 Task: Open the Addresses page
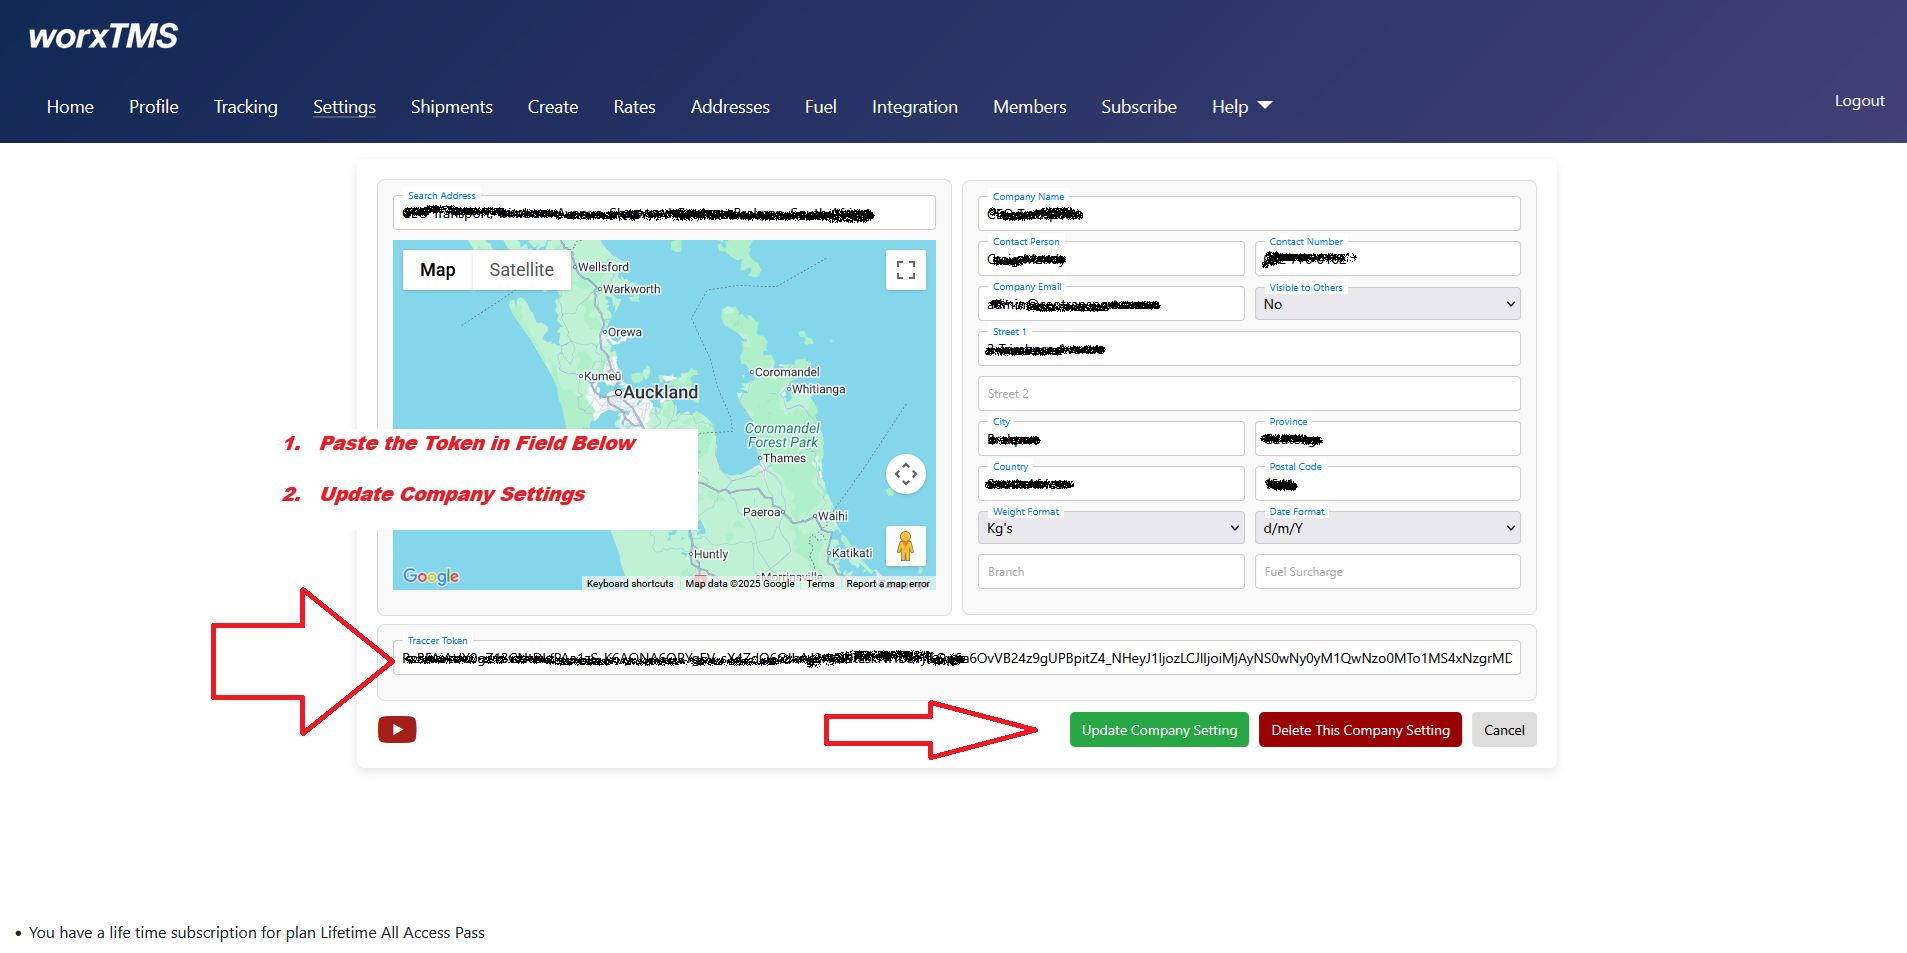730,107
